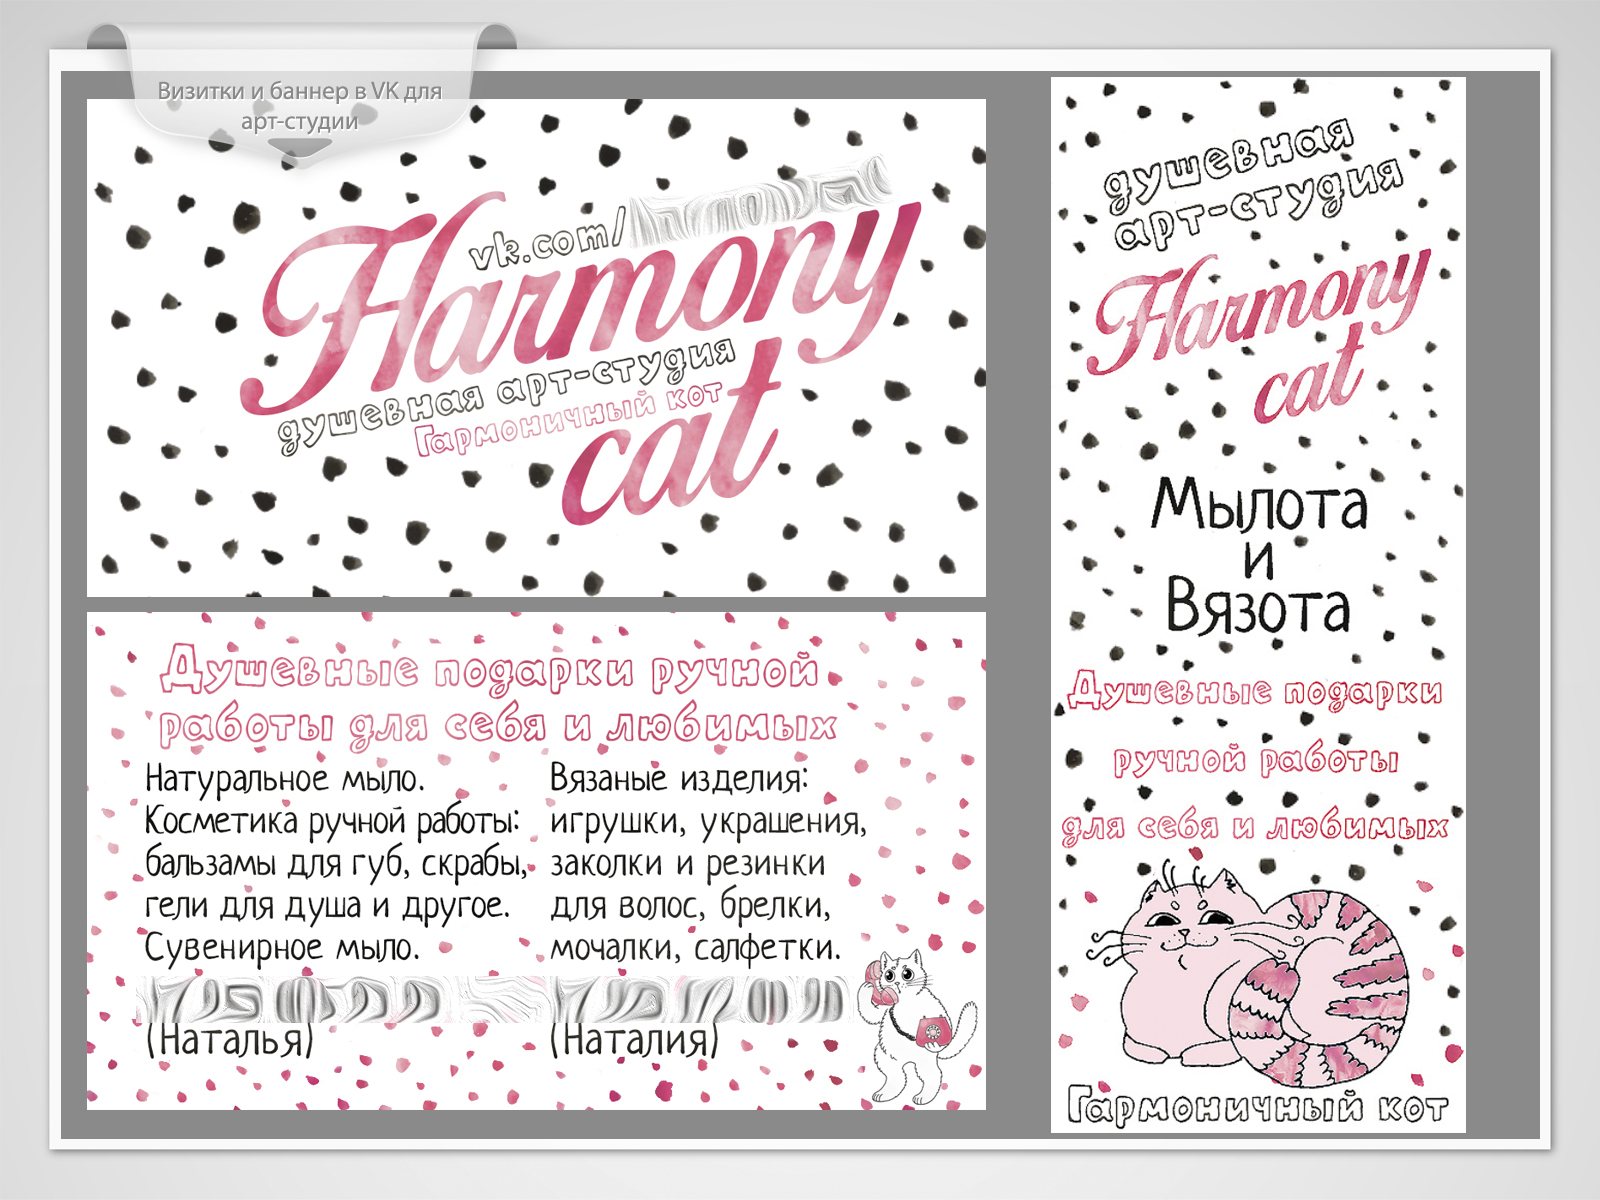This screenshot has width=1600, height=1200.
Task: Click pink "Гармоничный кот" on the top business card
Action: point(568,418)
